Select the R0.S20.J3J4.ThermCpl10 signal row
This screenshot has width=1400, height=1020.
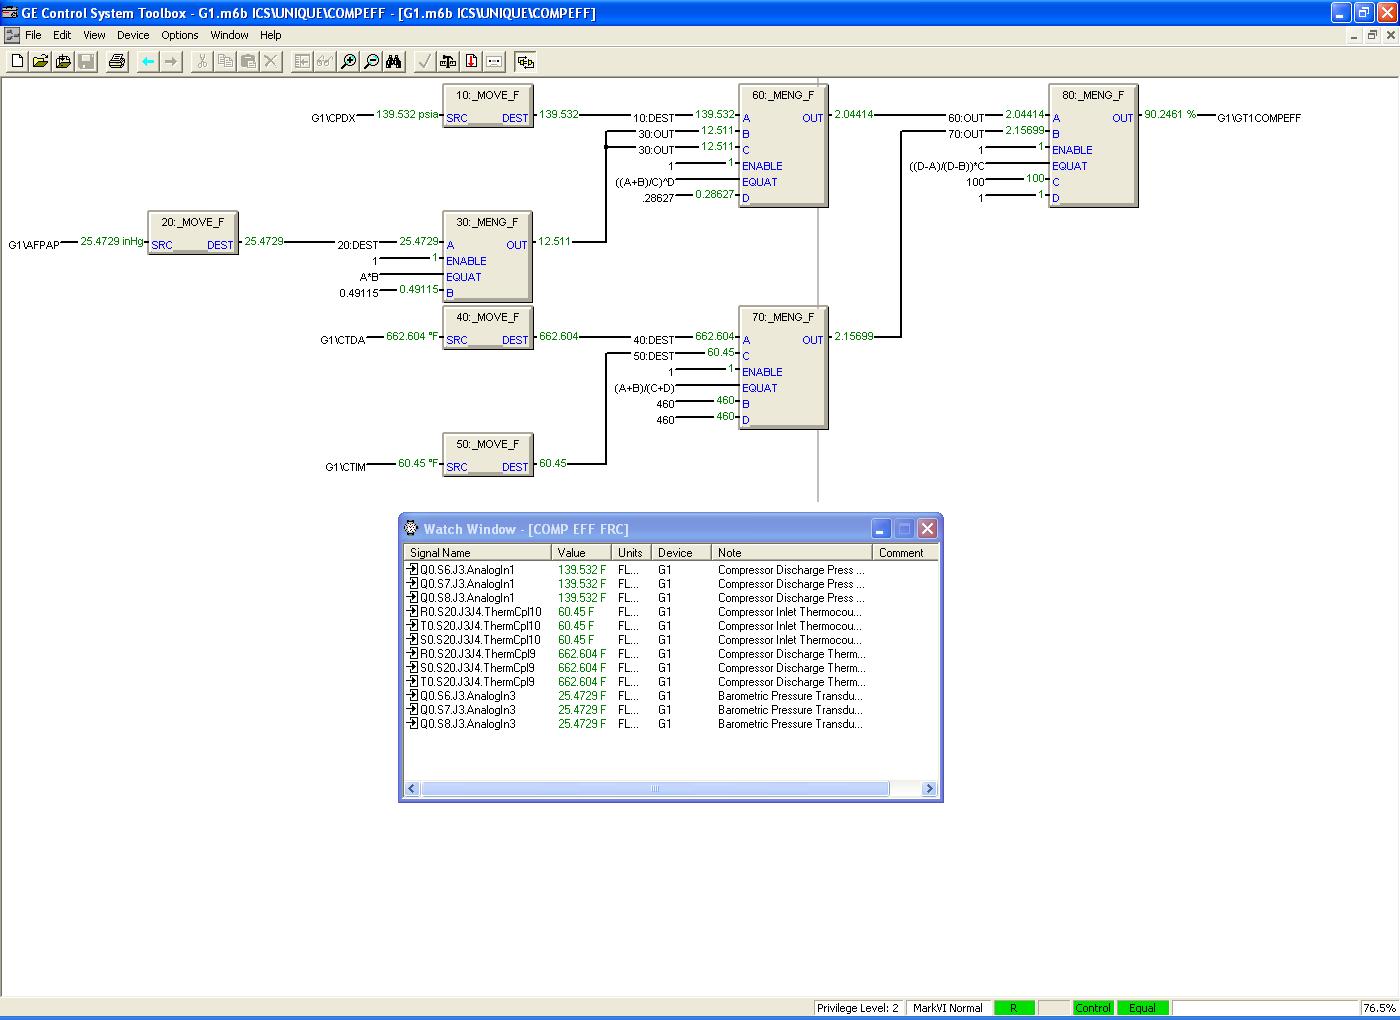tap(480, 612)
